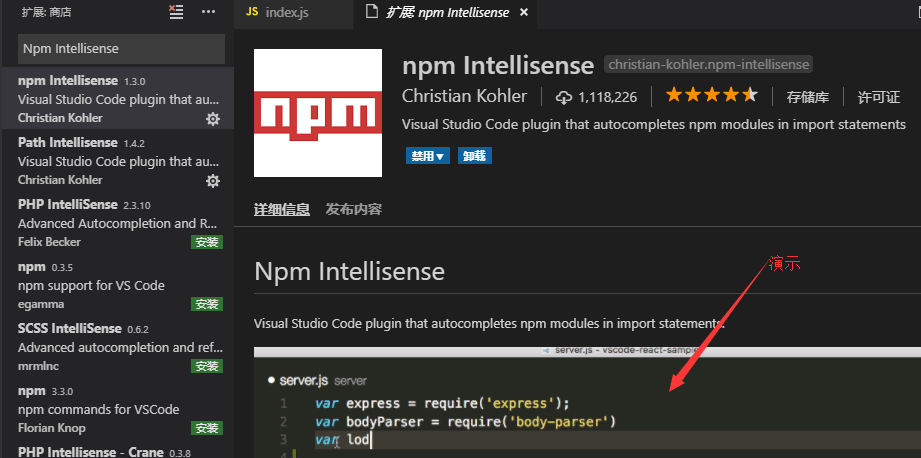The height and width of the screenshot is (458, 921).
Task: Click the christian-kohler.npm-intellisense identifier badge
Action: click(708, 65)
